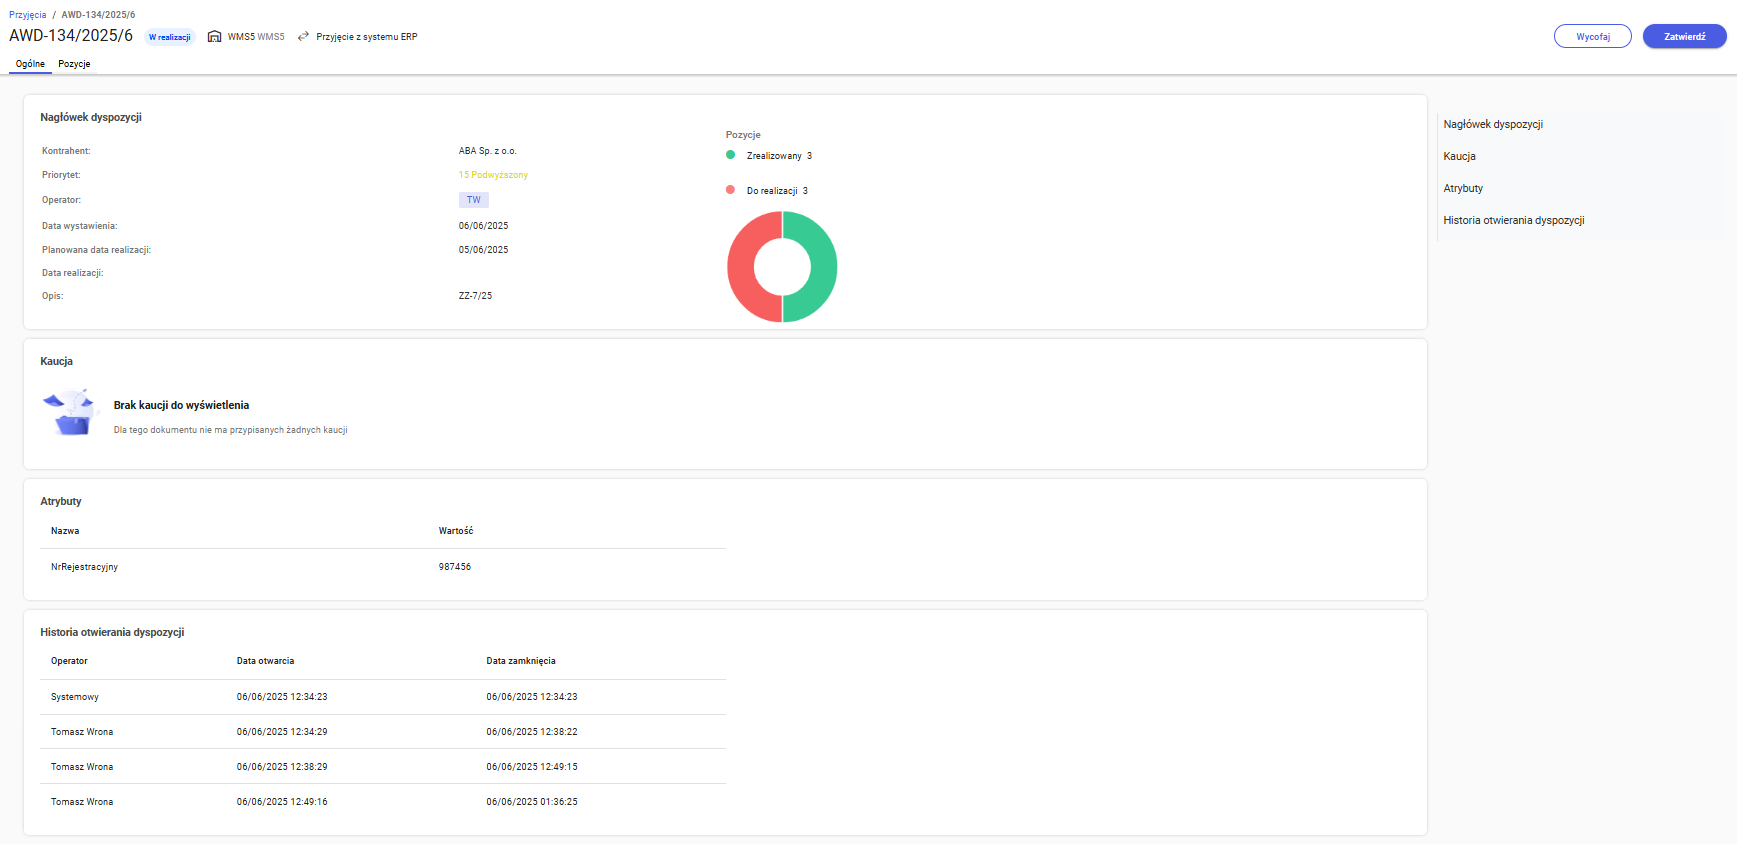The image size is (1737, 844).
Task: Open the Przyjęcia breadcrumb link
Action: coord(27,15)
